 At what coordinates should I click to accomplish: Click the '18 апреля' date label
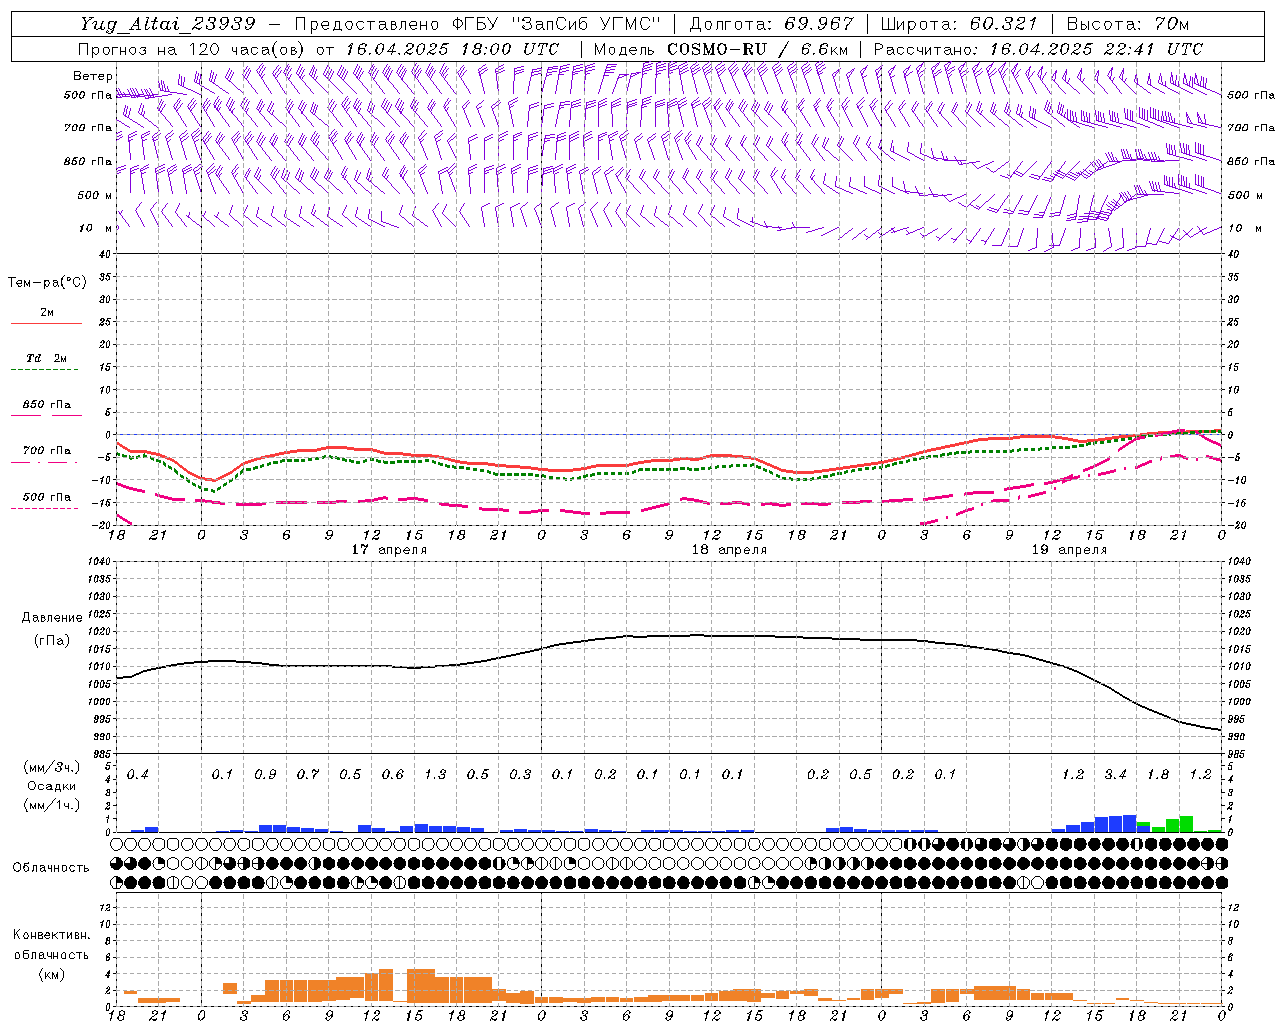pos(729,550)
